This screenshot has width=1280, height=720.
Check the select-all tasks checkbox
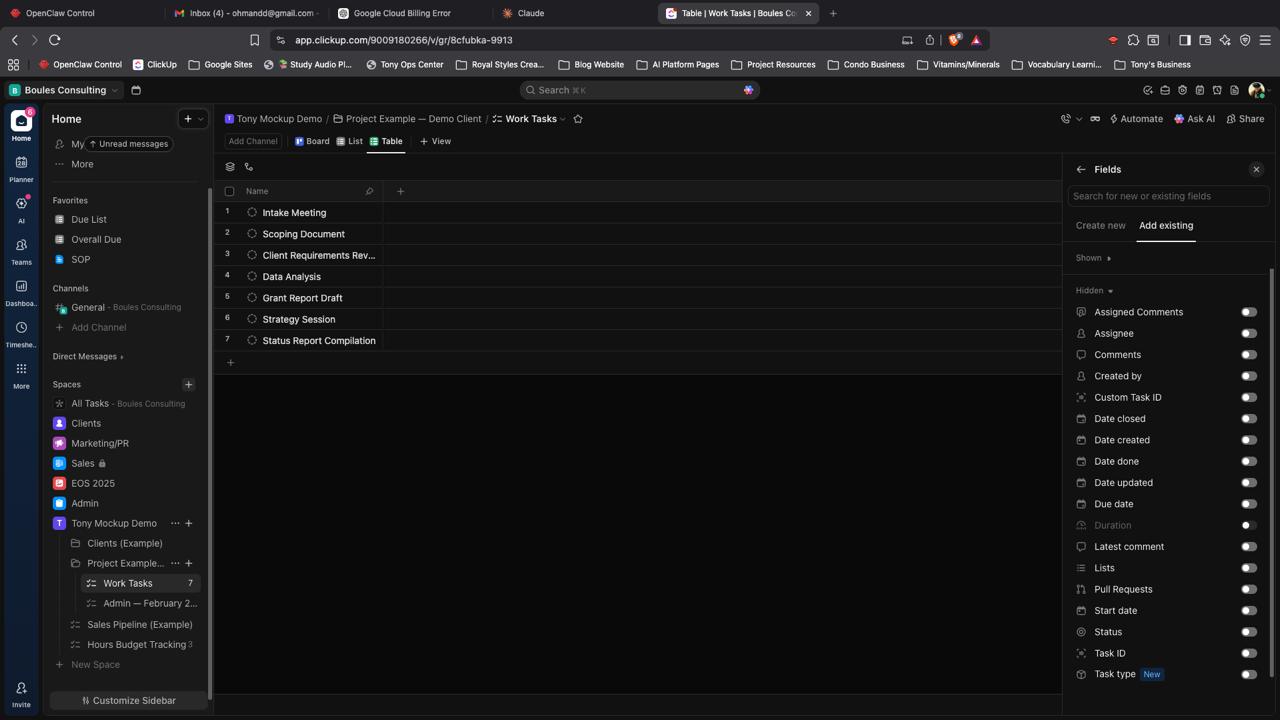coord(230,191)
